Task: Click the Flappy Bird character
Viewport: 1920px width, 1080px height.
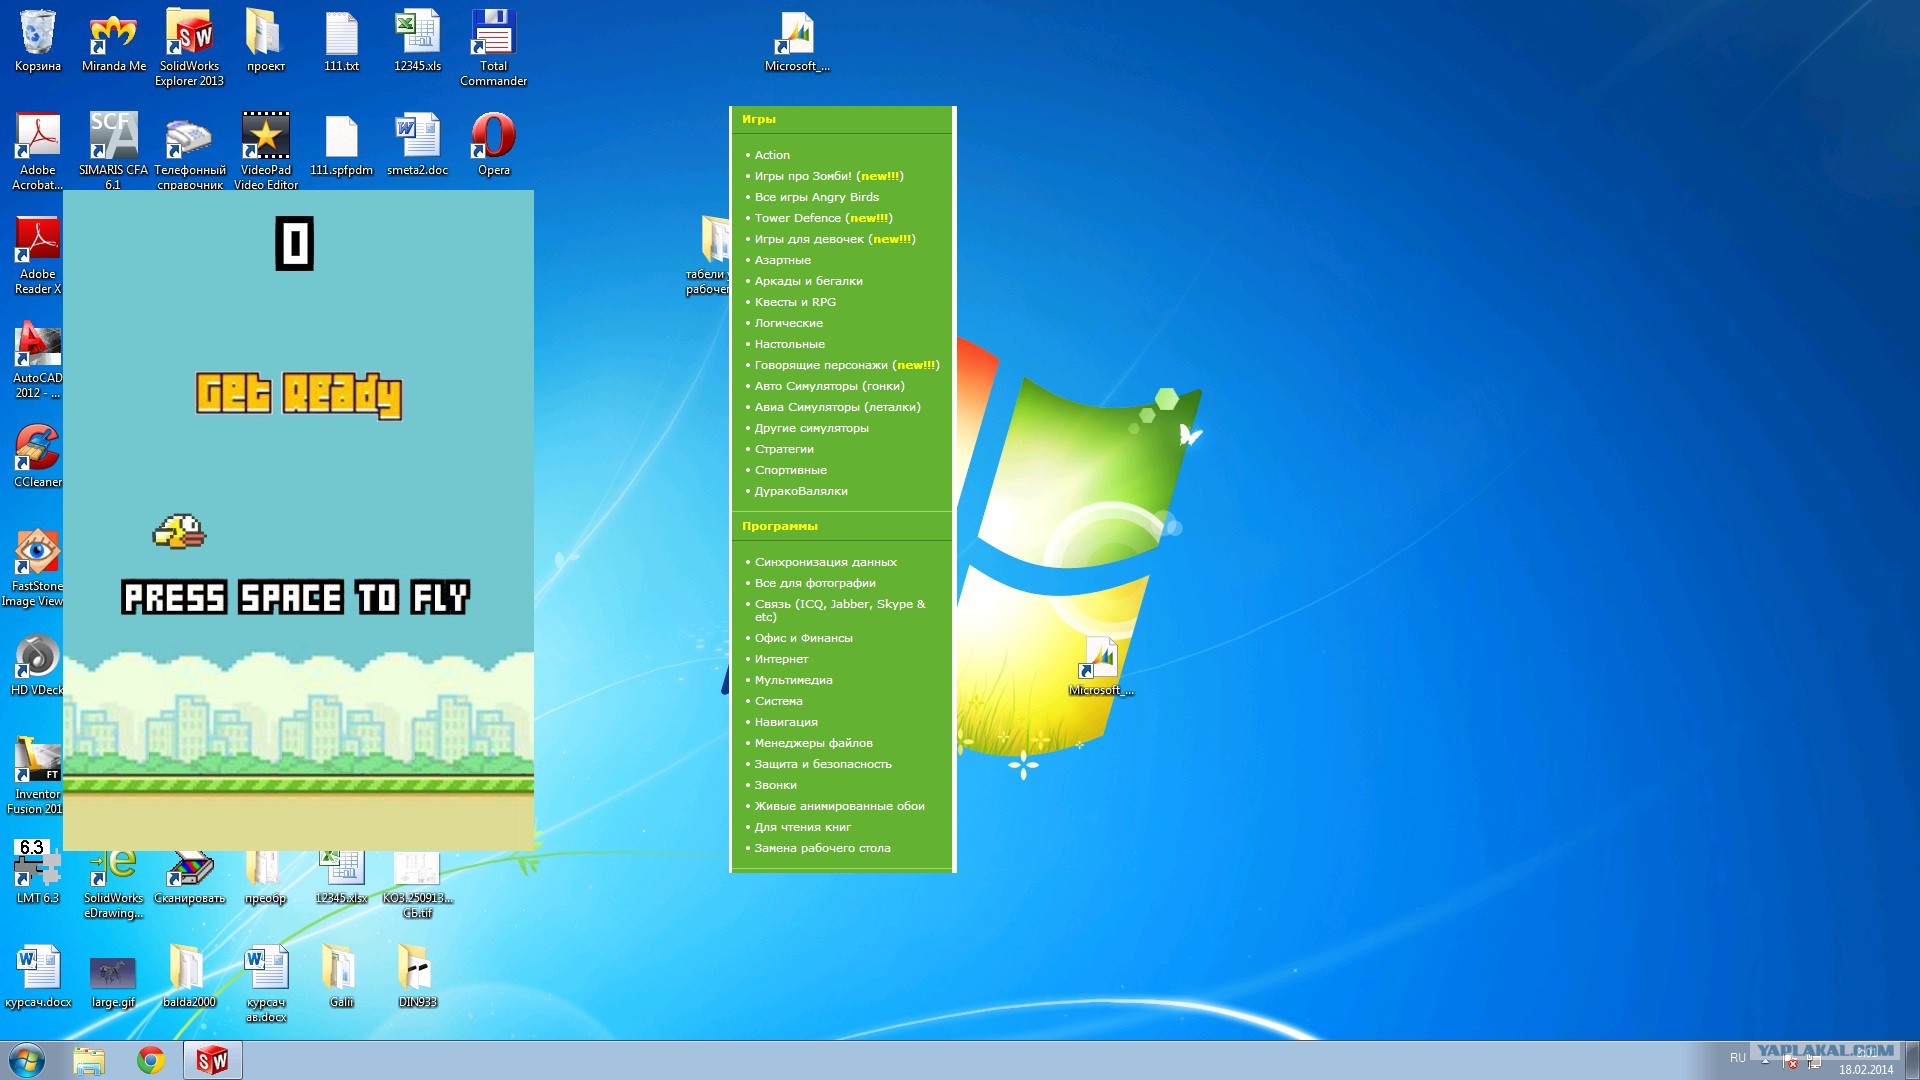Action: coord(179,532)
